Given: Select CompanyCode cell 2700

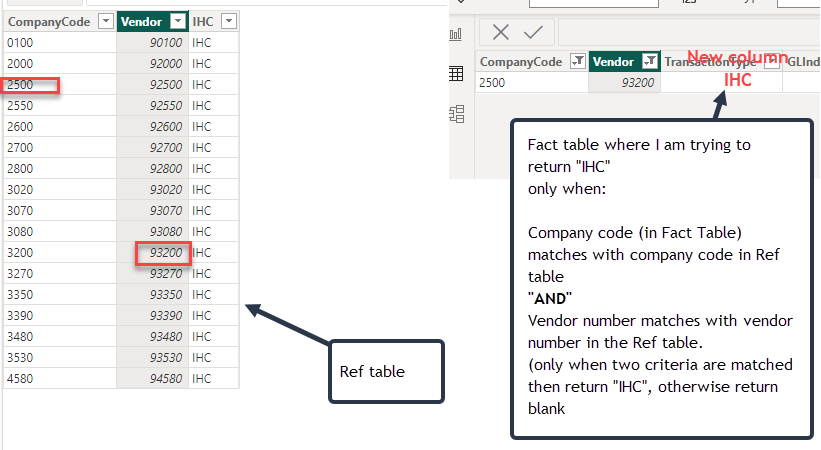Looking at the screenshot, I should tap(60, 147).
